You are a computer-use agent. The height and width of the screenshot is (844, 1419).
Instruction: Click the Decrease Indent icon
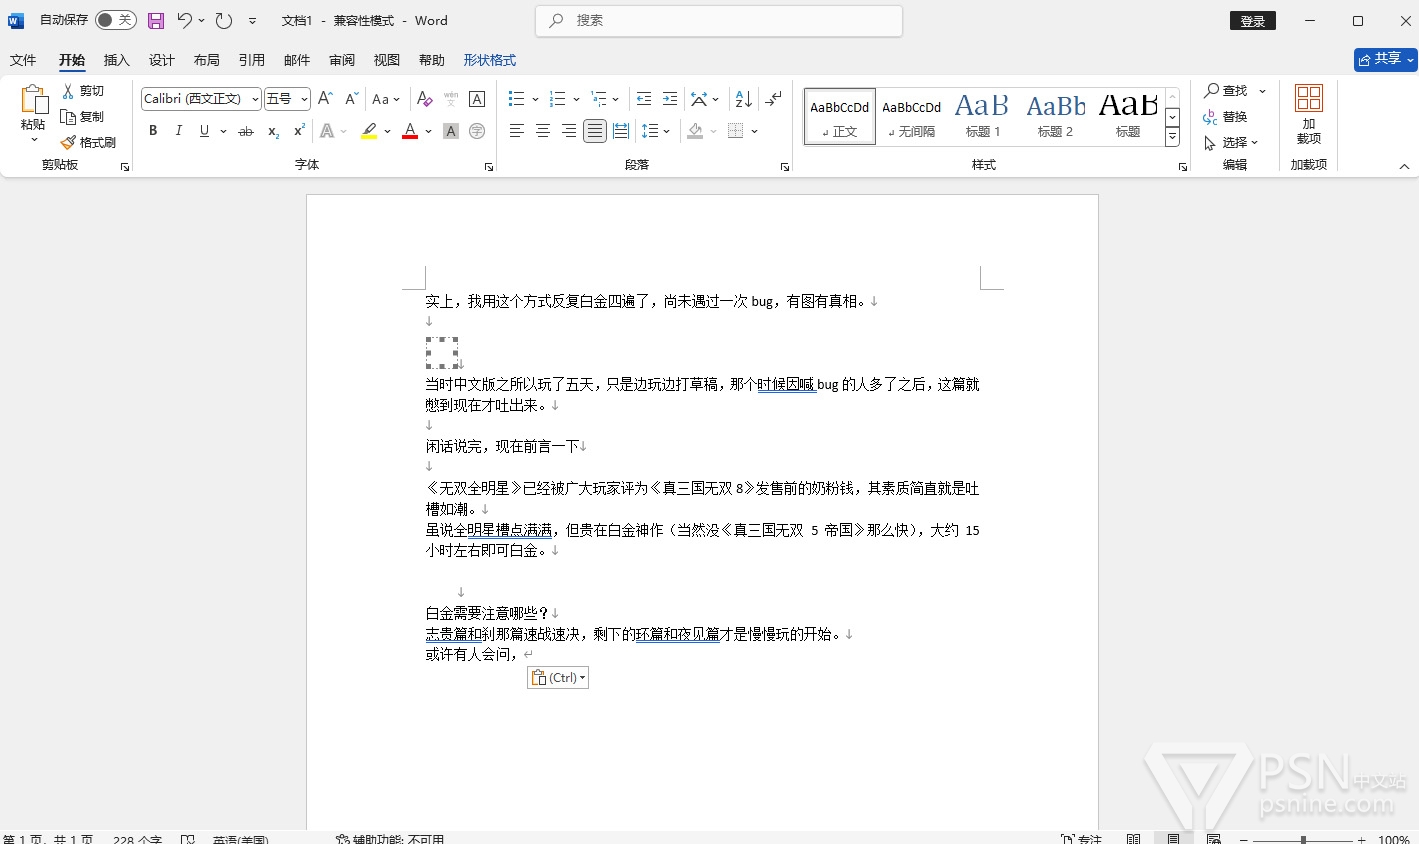pyautogui.click(x=644, y=99)
